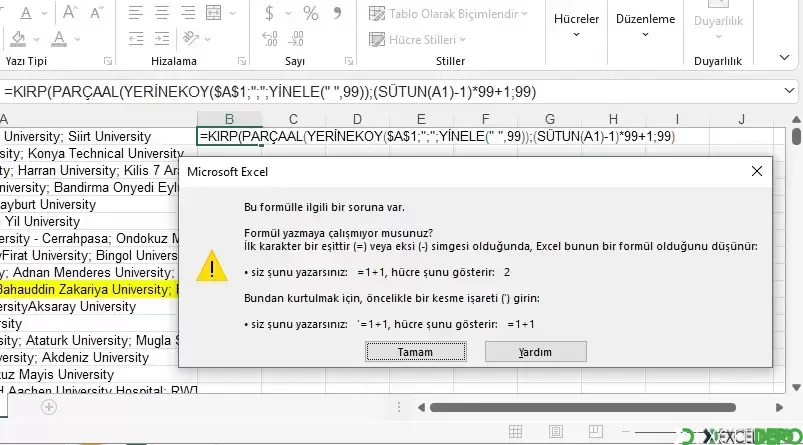
Task: Open currency format dropdown arrow
Action: (x=288, y=13)
